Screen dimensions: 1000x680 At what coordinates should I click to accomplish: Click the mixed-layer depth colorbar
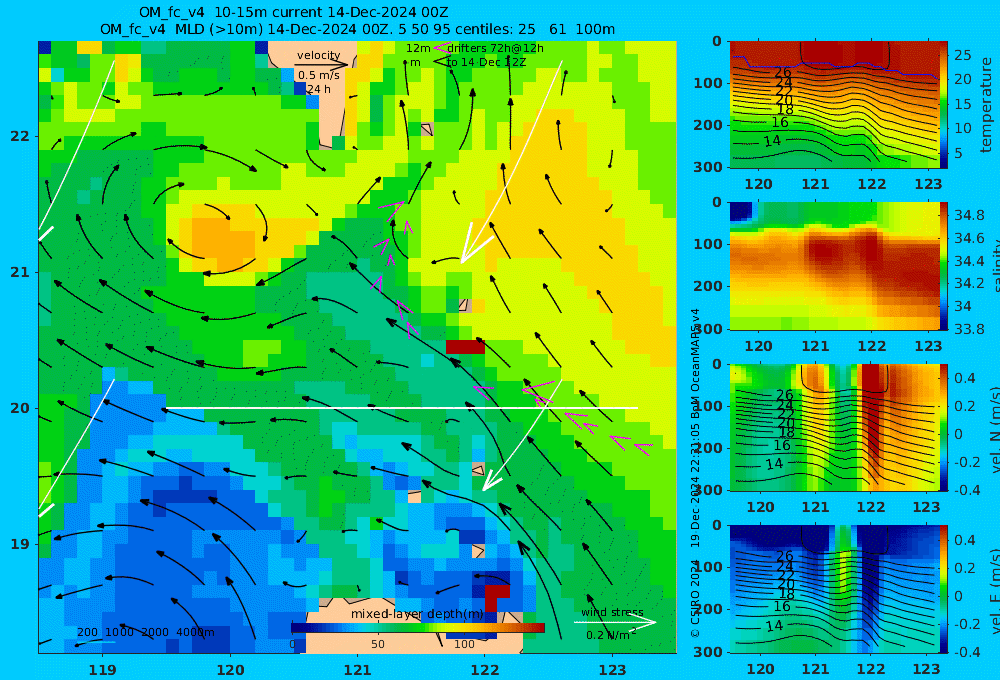[x=418, y=628]
